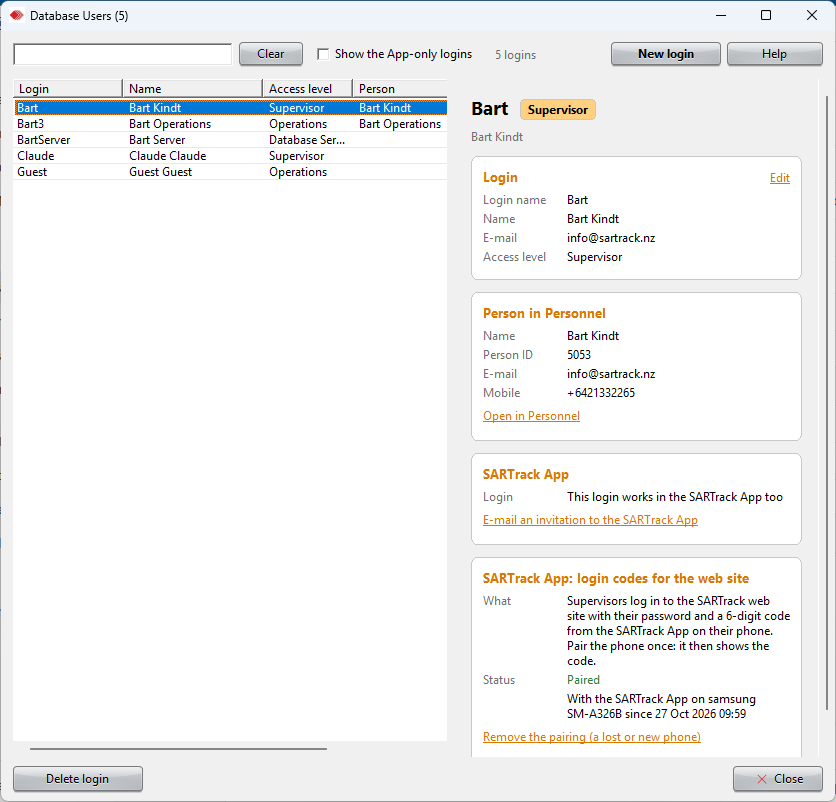Select the BartServer login row
Screen dimensions: 836x802
230,140
